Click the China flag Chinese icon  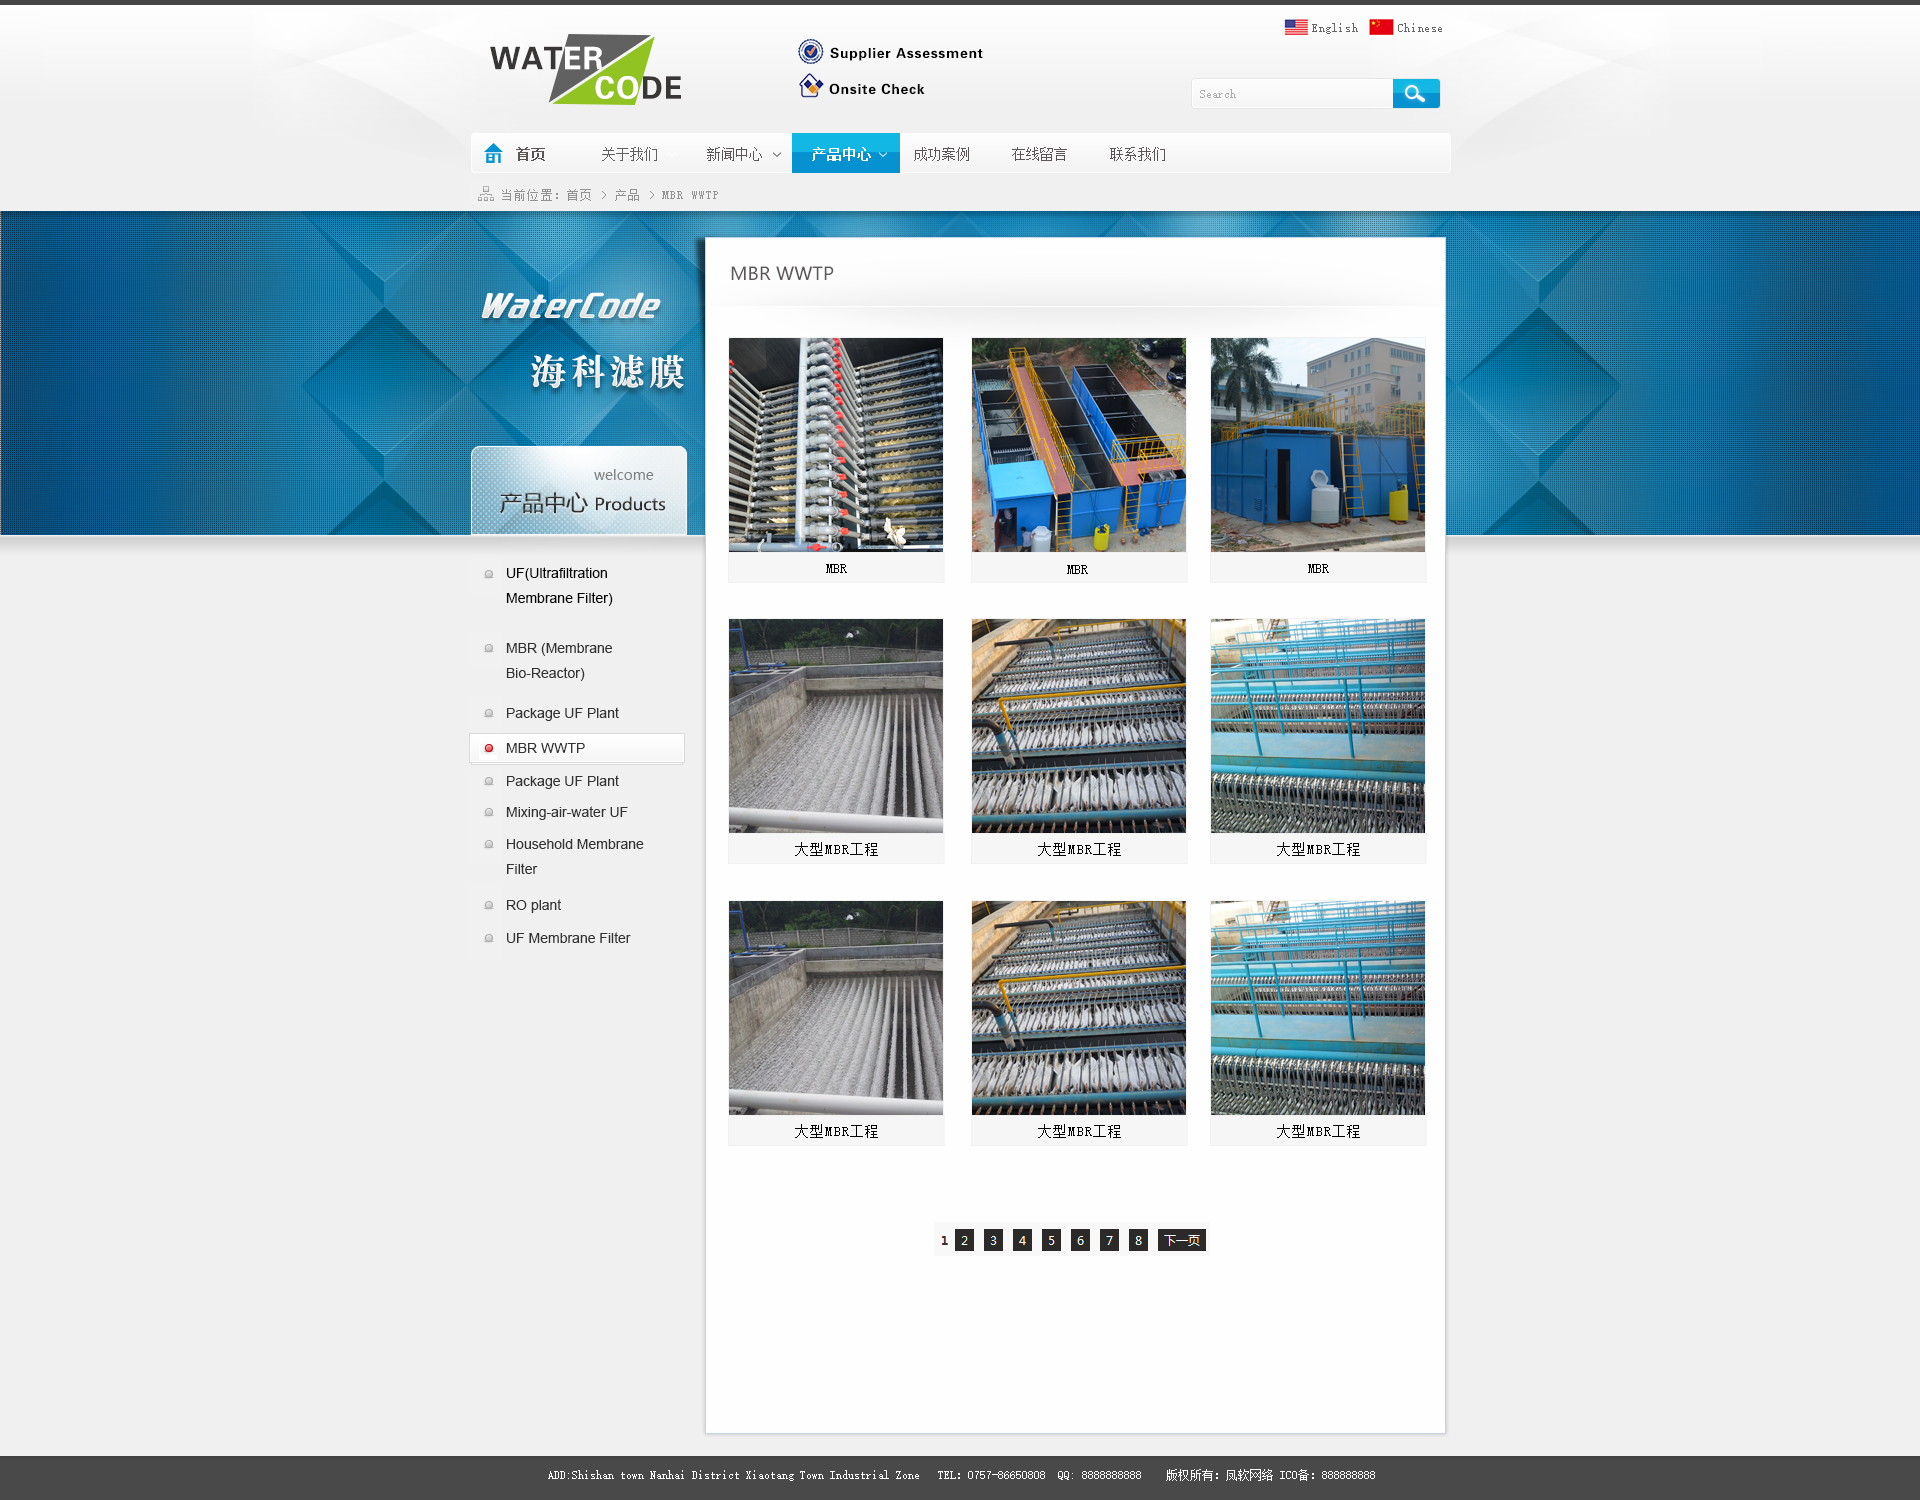(1380, 27)
